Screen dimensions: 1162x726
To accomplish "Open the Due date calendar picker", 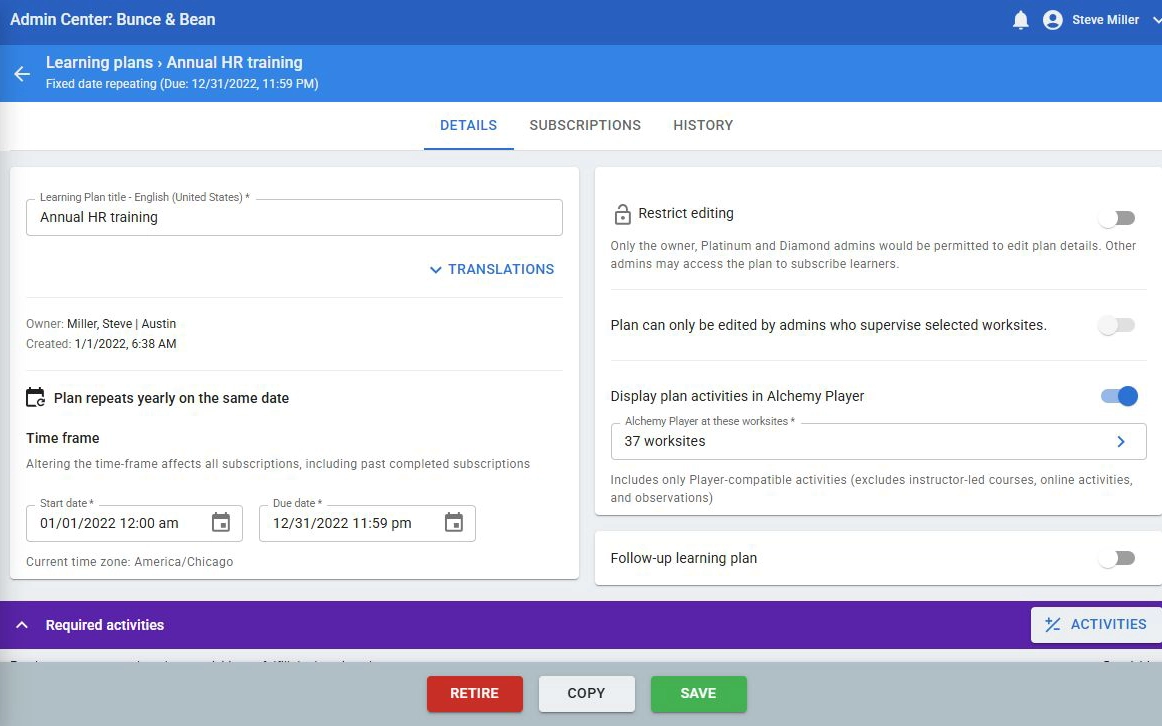I will (453, 522).
